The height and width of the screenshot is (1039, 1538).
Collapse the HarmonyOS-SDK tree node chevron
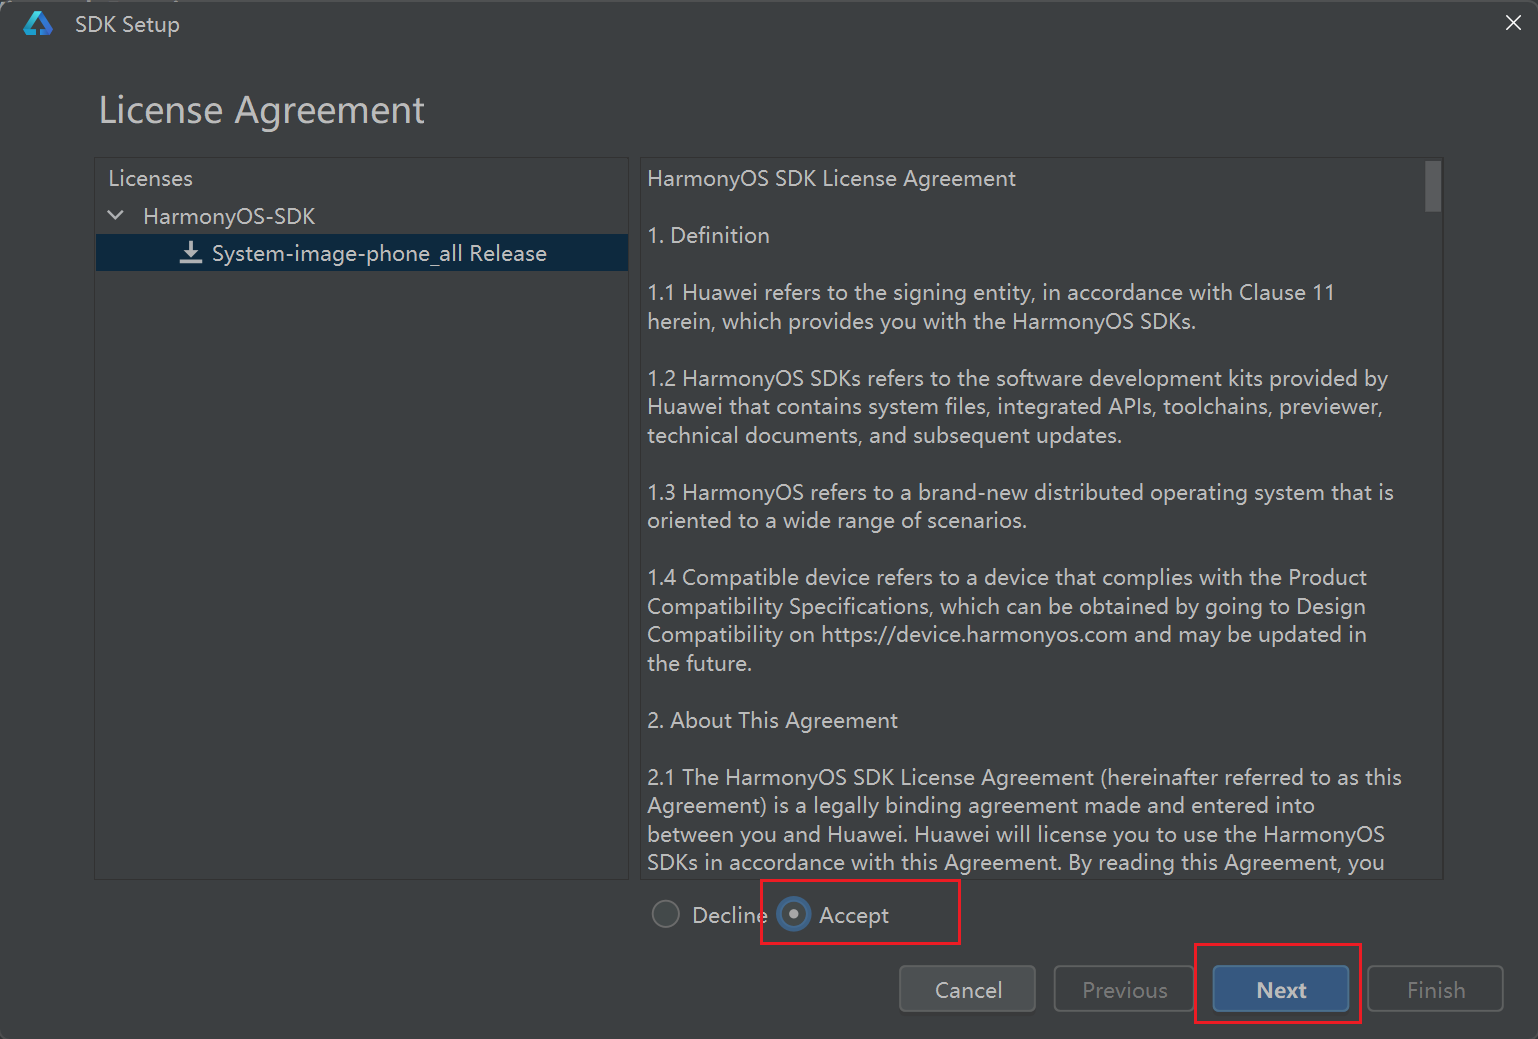click(116, 216)
